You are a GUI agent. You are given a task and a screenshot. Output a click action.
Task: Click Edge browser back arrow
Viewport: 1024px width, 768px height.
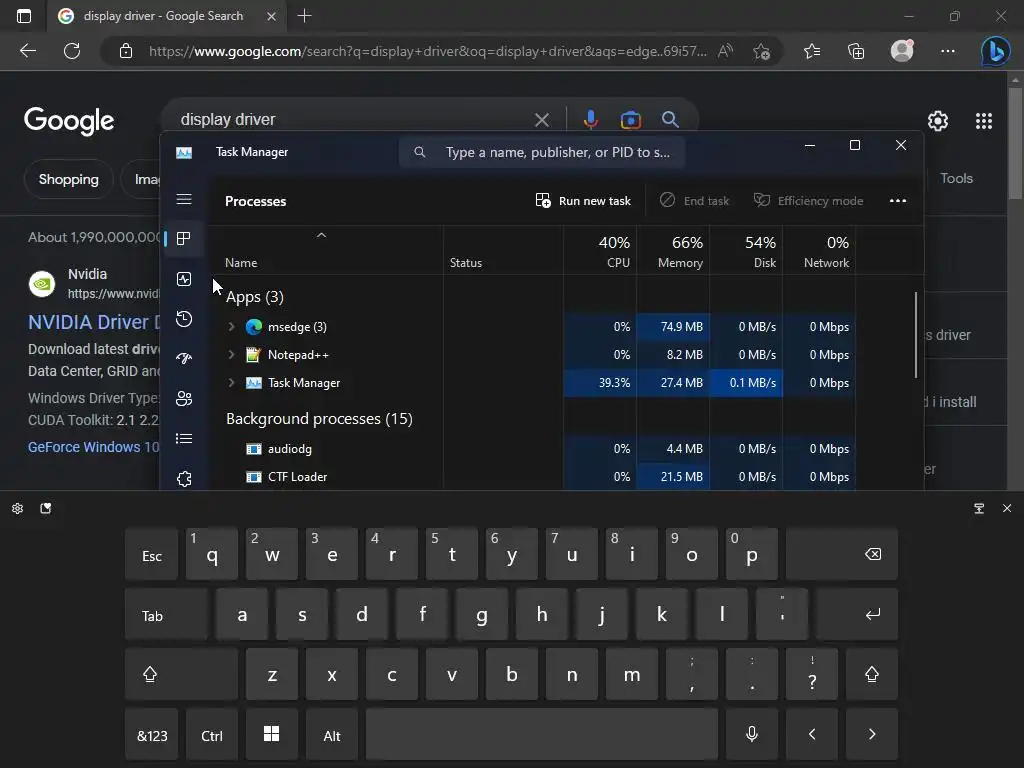point(28,51)
